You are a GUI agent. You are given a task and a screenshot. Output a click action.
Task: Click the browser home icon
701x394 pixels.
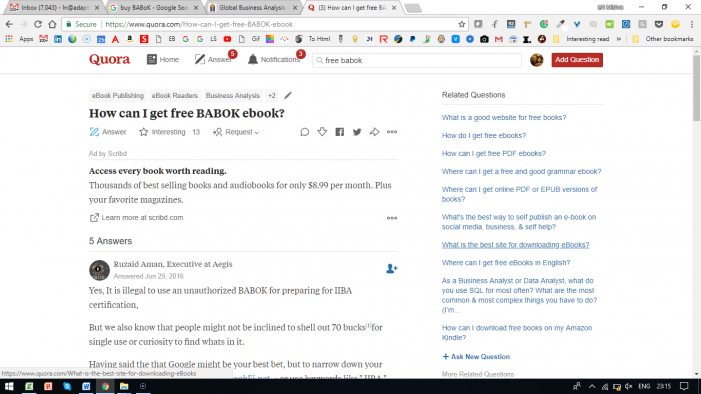tap(52, 24)
